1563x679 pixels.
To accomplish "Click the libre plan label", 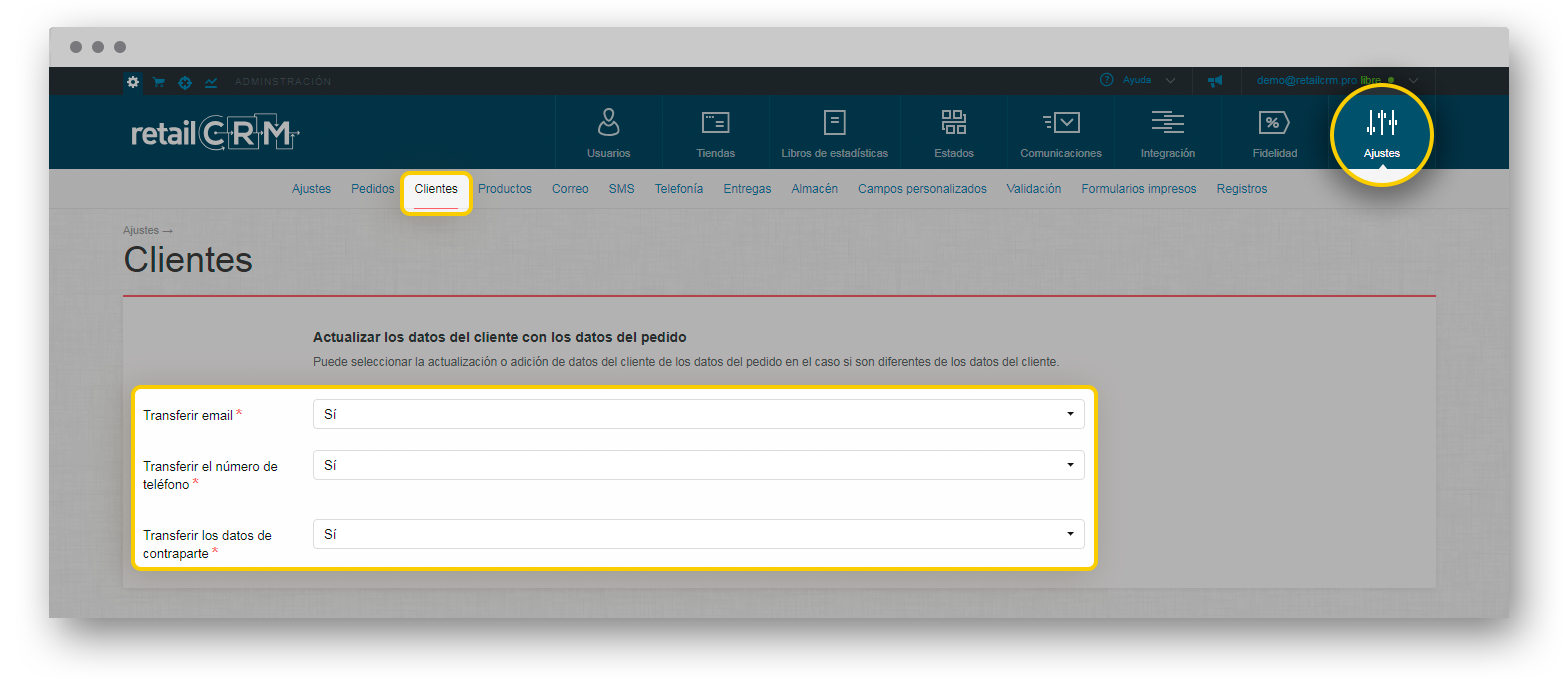I will point(1370,80).
